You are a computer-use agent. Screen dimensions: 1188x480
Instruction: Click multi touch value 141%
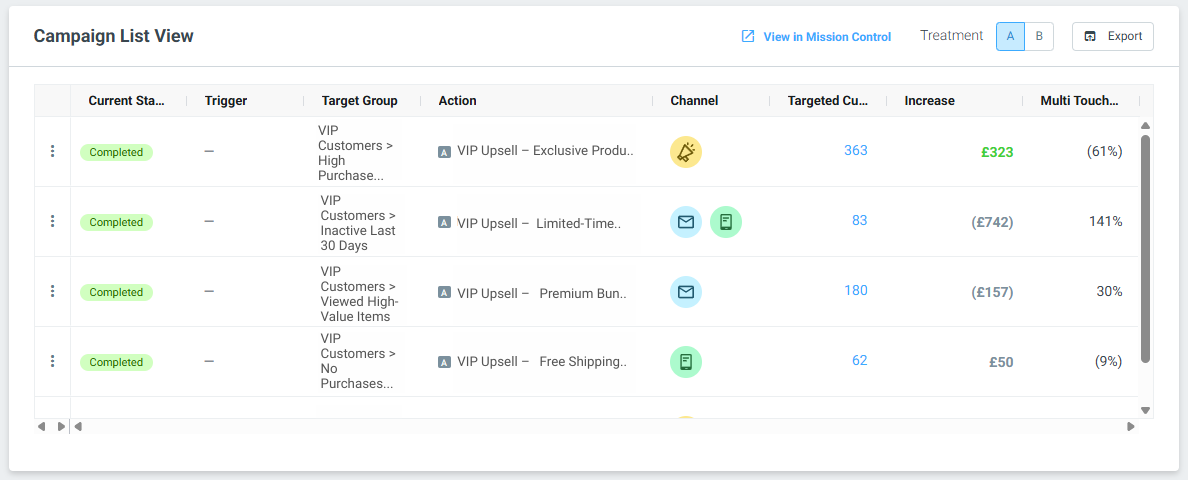coord(1106,221)
